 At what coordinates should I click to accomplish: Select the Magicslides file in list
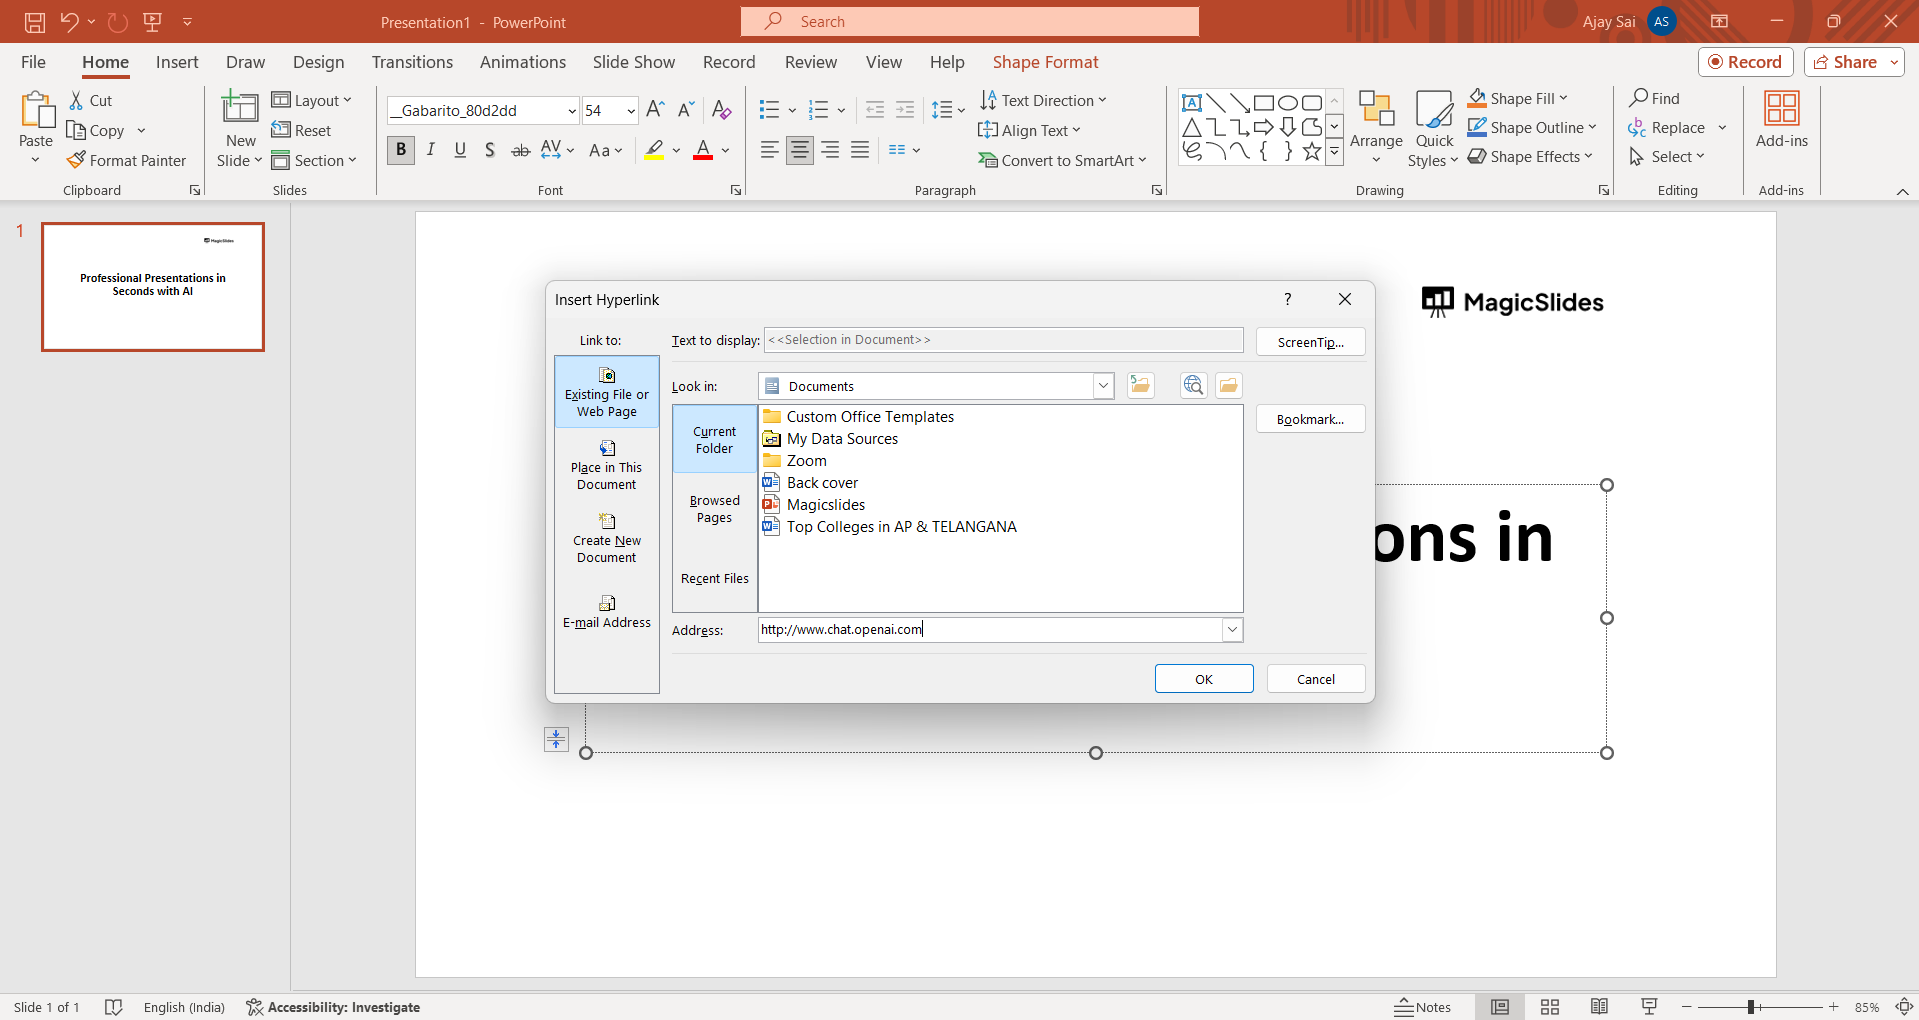(825, 505)
